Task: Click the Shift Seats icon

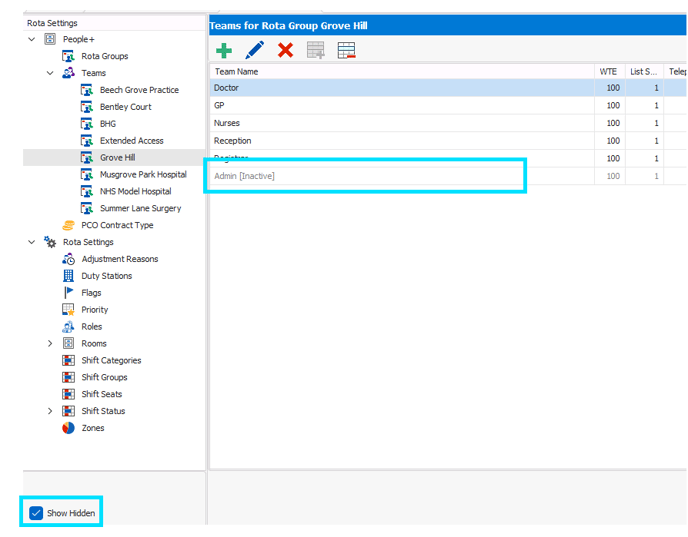Action: coord(68,394)
